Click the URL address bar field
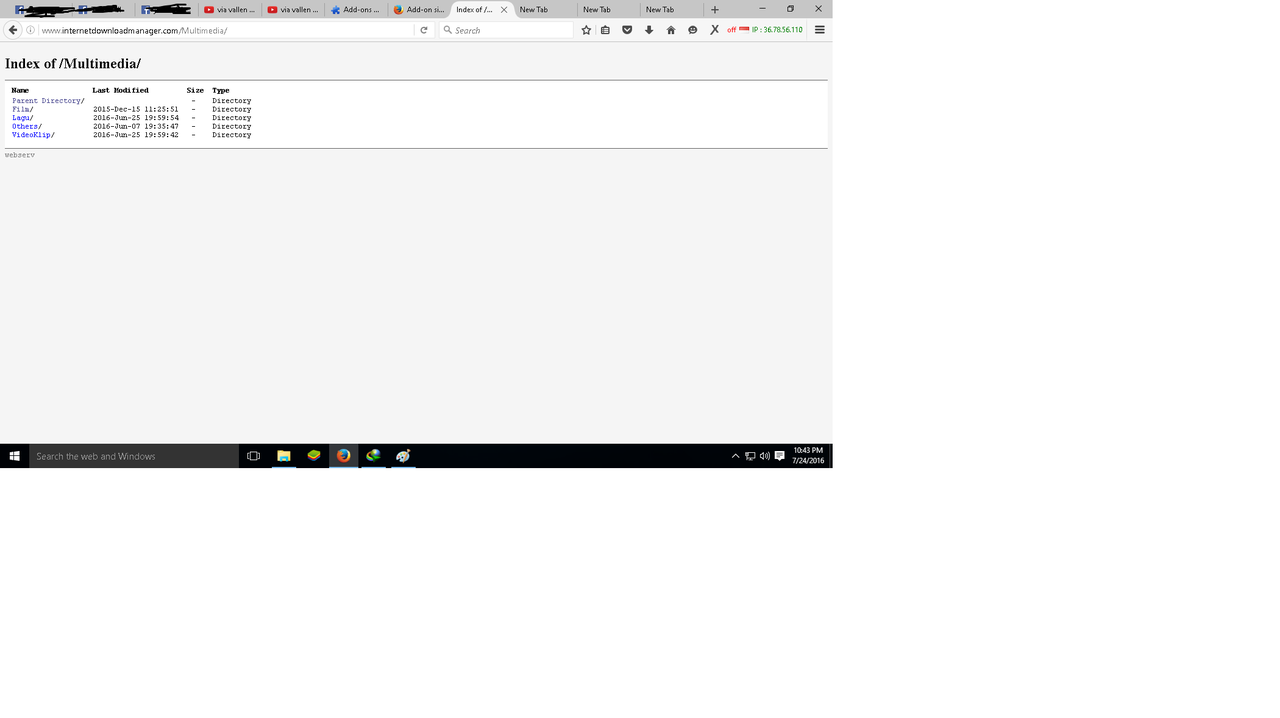 pos(226,30)
